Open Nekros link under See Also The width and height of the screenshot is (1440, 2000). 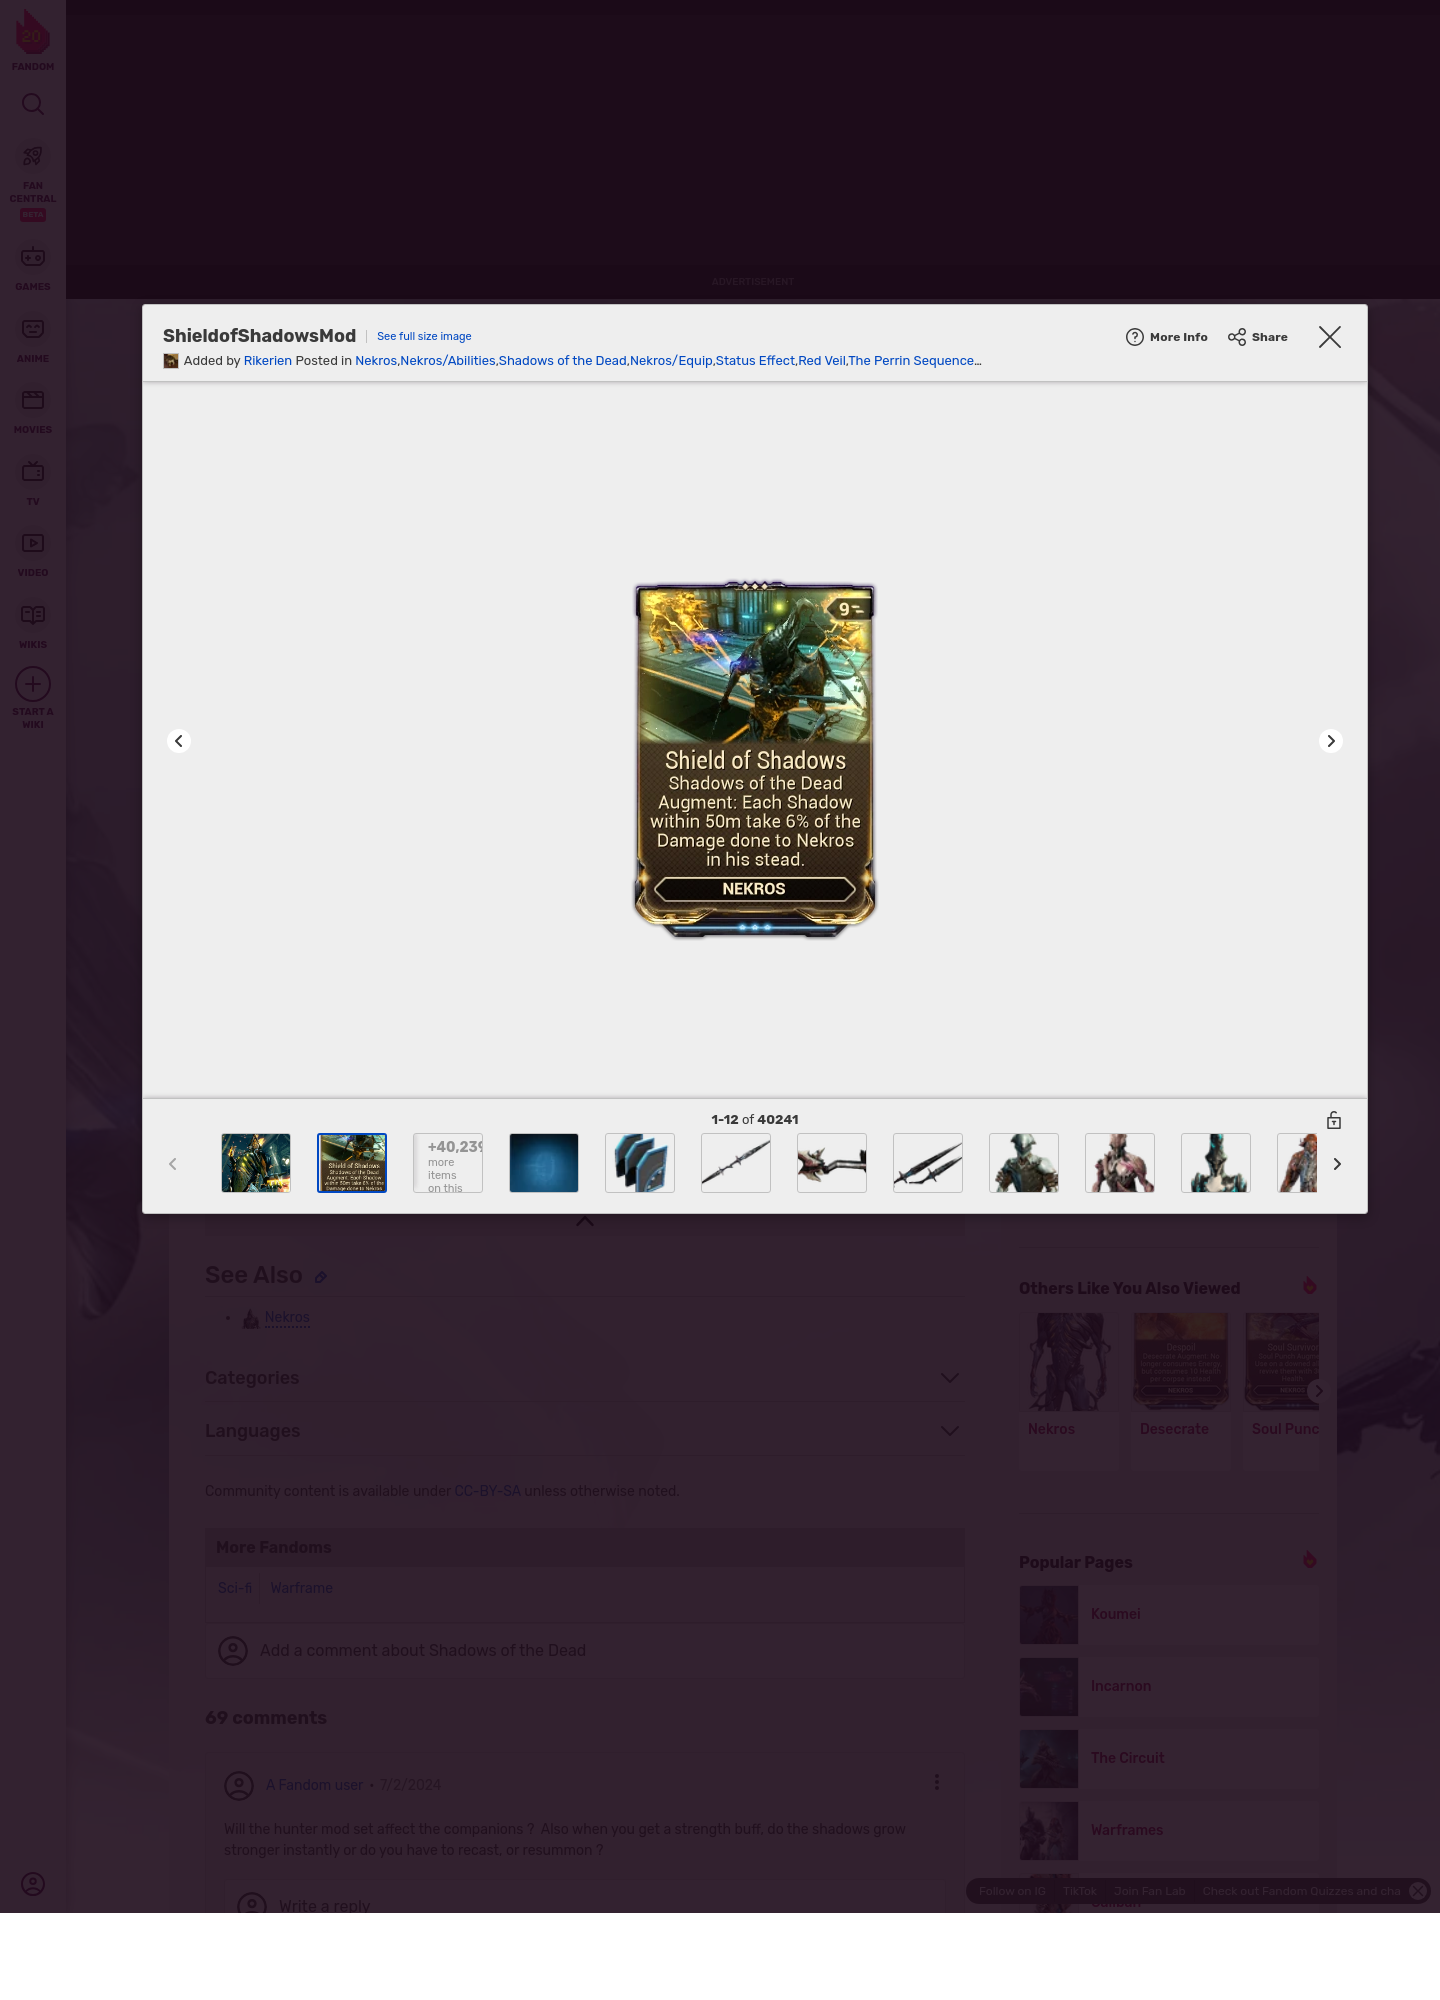click(287, 1318)
